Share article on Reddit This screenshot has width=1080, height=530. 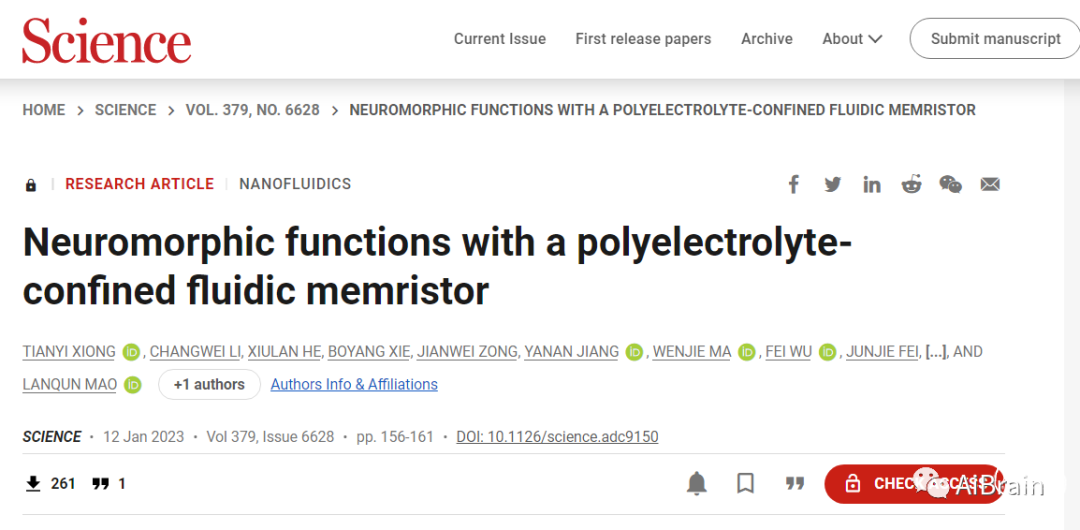coord(911,184)
